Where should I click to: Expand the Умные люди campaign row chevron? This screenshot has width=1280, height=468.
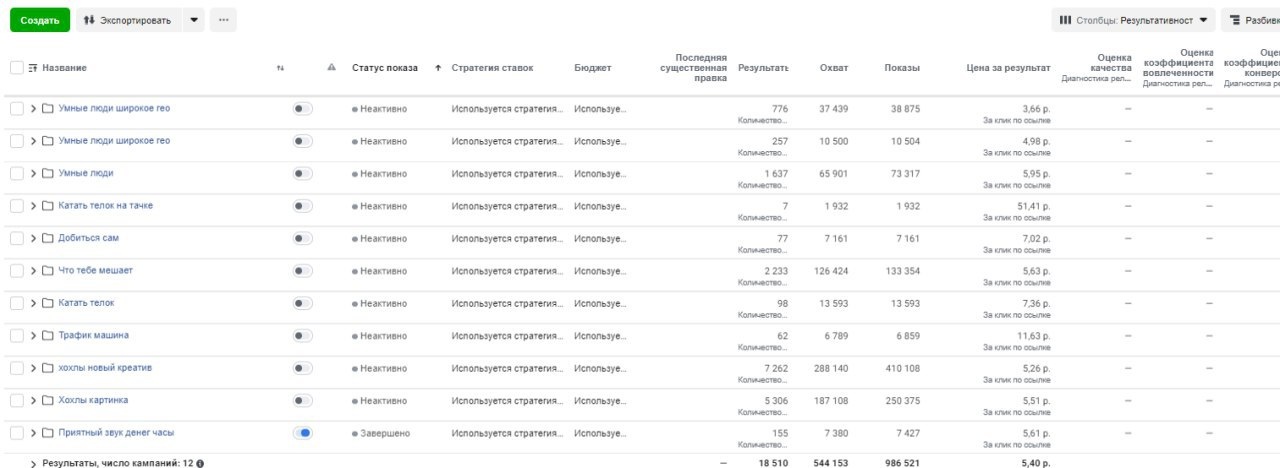33,173
